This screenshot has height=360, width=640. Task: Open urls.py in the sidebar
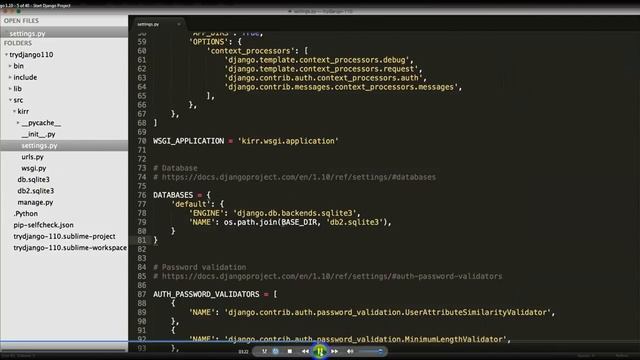pyautogui.click(x=33, y=157)
